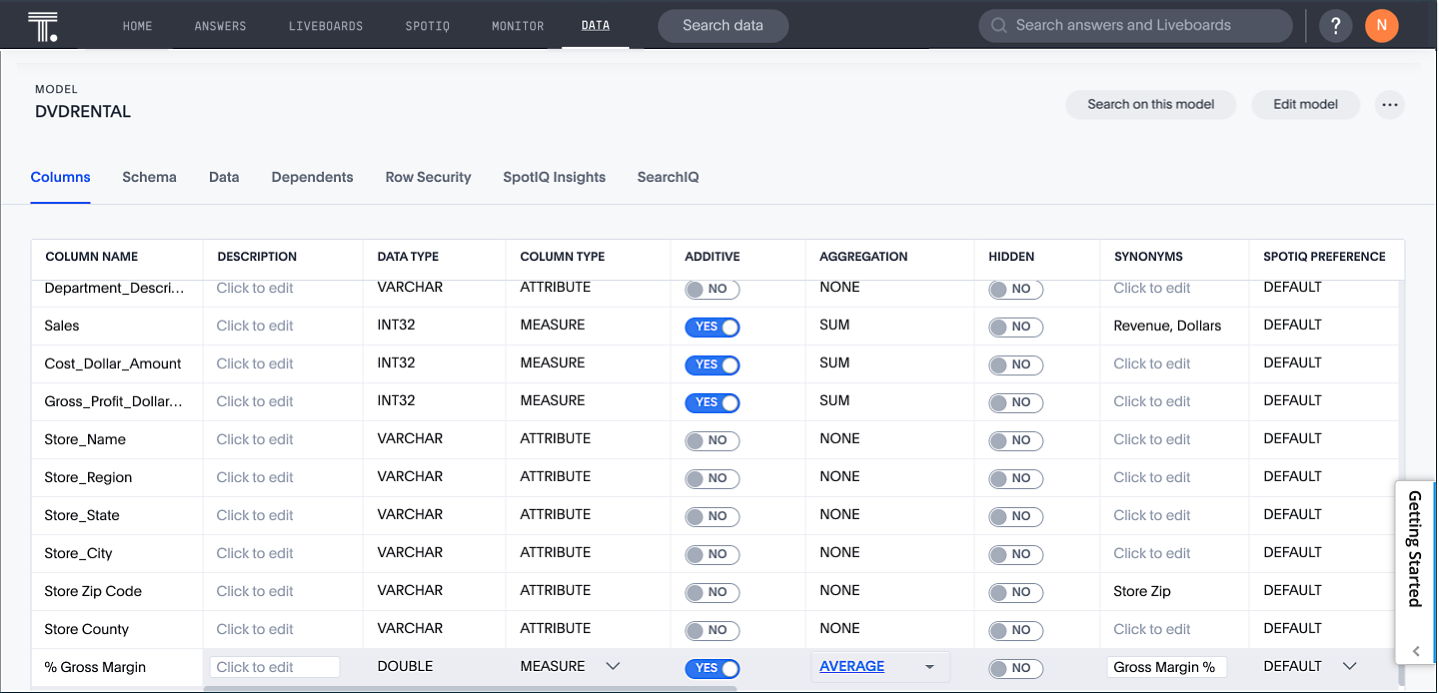The width and height of the screenshot is (1439, 693).
Task: Toggle Hidden switch for Store_Name row
Action: pos(1015,441)
